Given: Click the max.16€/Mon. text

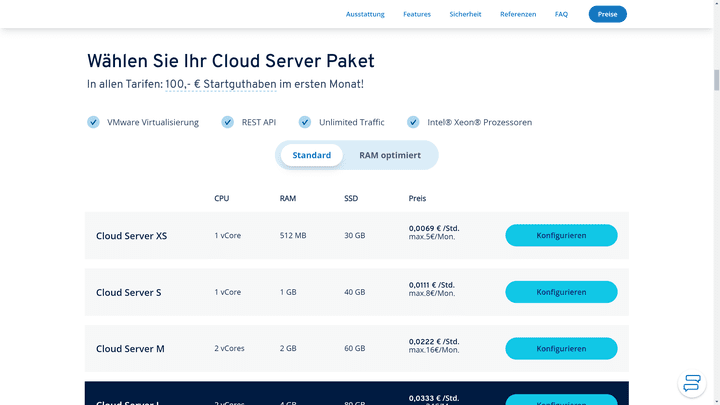Looking at the screenshot, I should [x=434, y=350].
